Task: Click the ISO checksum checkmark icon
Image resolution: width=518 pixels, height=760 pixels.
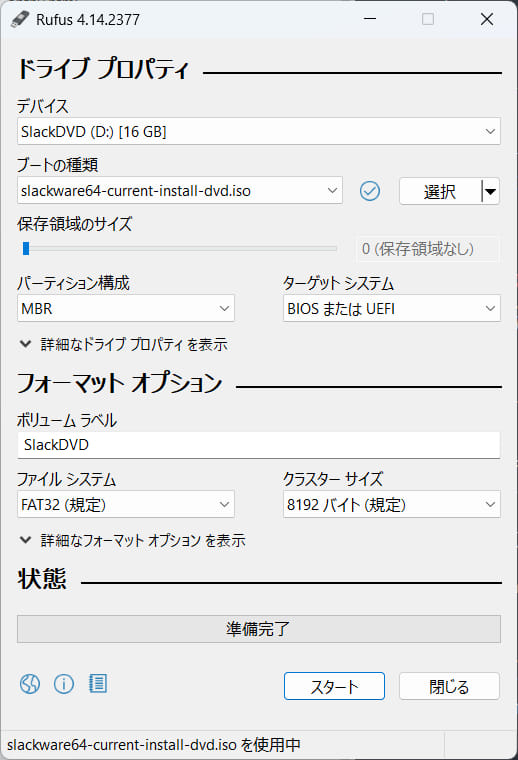Action: [x=370, y=191]
